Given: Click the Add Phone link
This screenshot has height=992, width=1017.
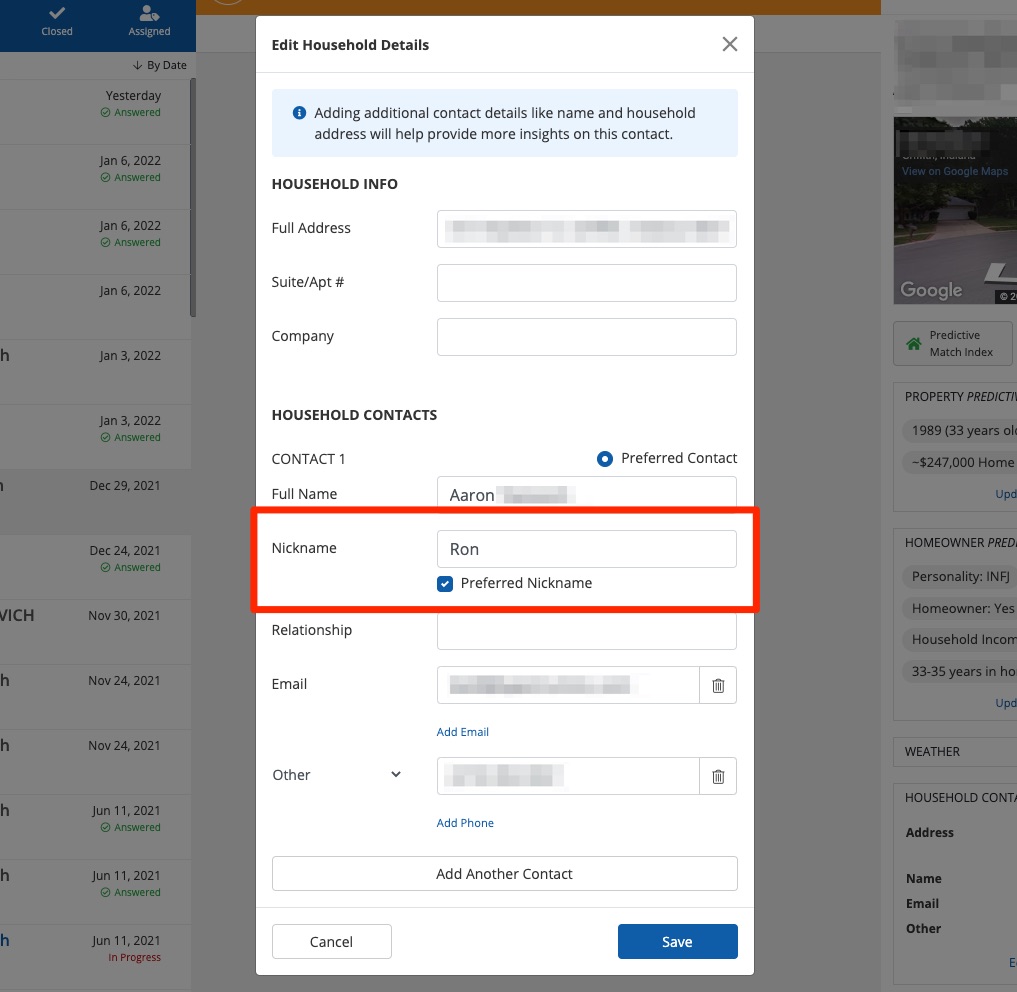Looking at the screenshot, I should tap(465, 823).
